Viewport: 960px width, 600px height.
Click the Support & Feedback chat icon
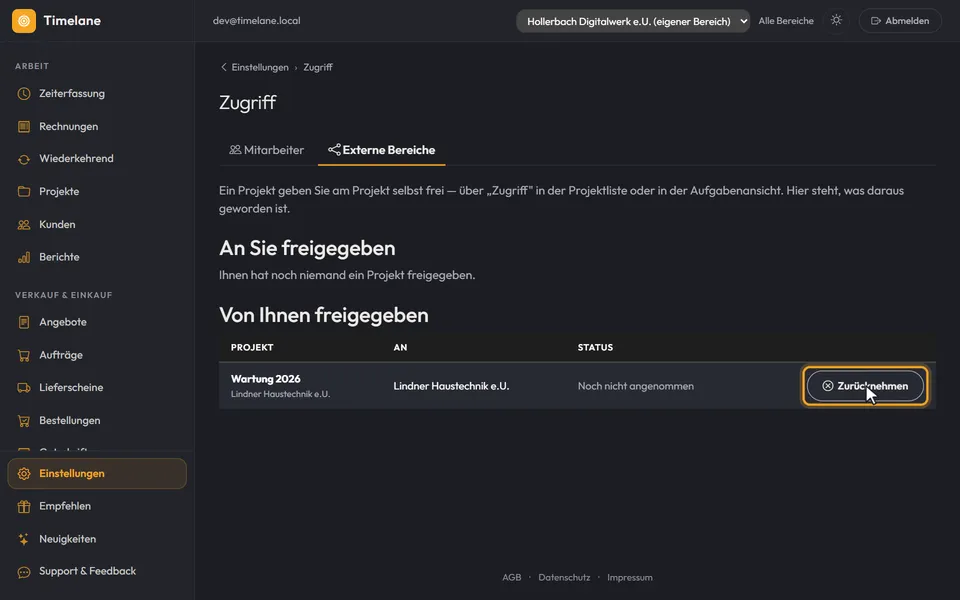click(x=24, y=572)
